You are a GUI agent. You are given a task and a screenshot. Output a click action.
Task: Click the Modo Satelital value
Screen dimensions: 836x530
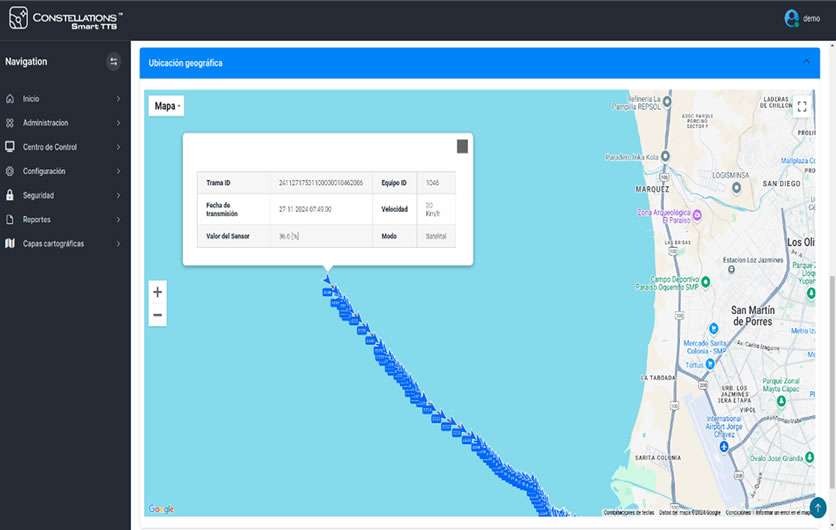[436, 236]
